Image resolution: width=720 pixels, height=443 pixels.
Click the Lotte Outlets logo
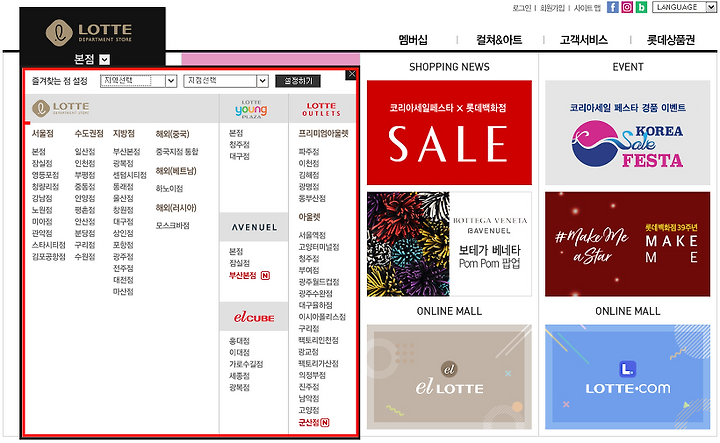(321, 109)
